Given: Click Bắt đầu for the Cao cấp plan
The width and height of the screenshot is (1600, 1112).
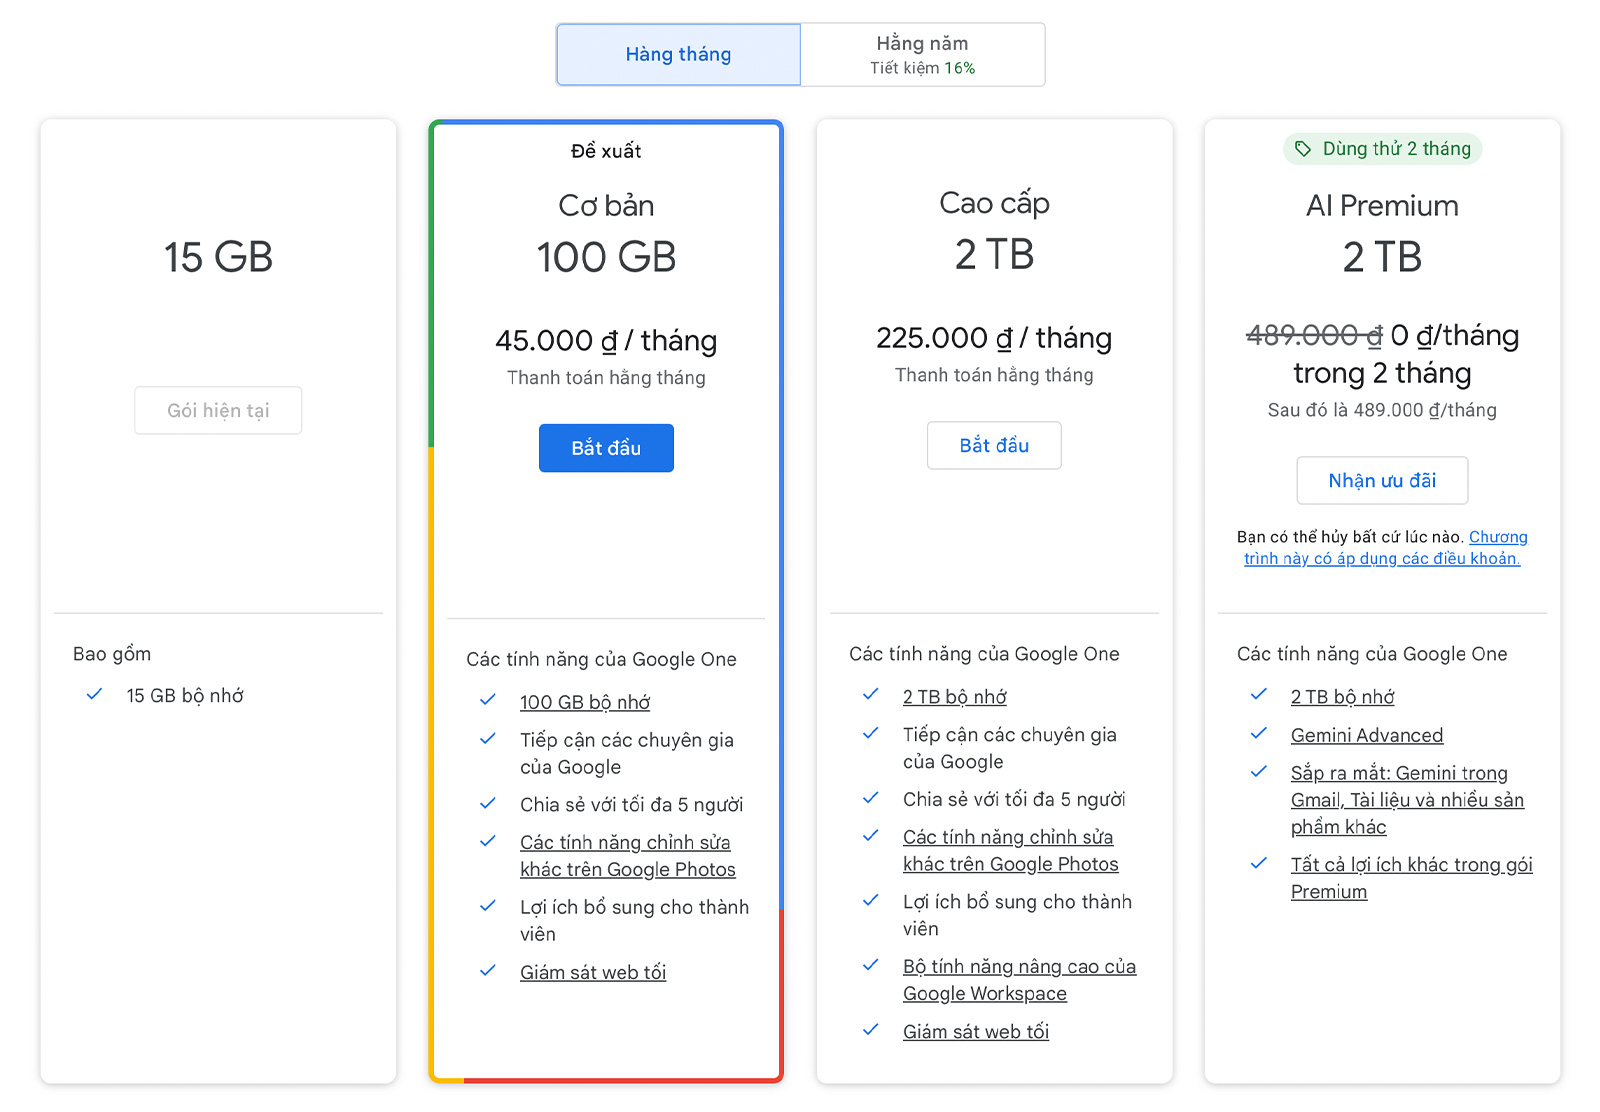Looking at the screenshot, I should coord(994,445).
